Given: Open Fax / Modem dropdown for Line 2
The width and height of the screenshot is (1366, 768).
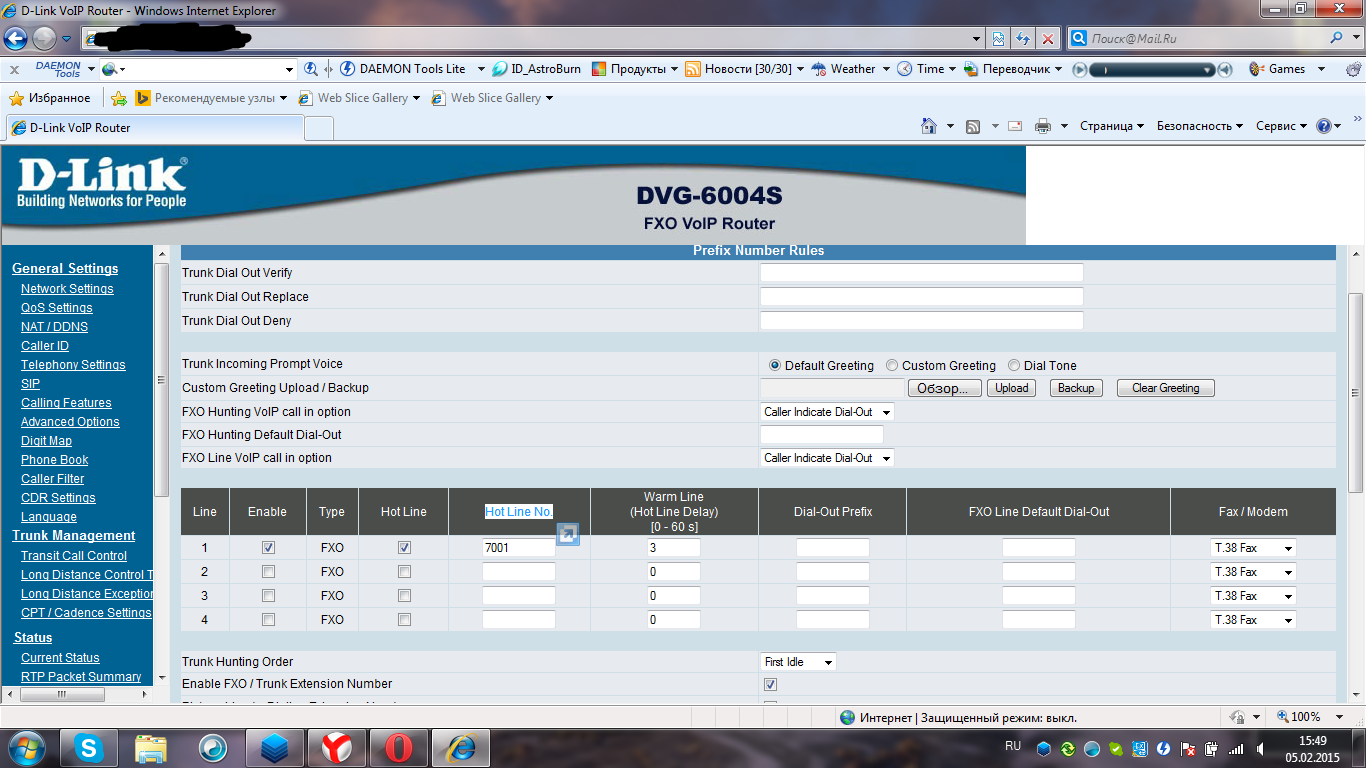Looking at the screenshot, I should [x=1253, y=572].
